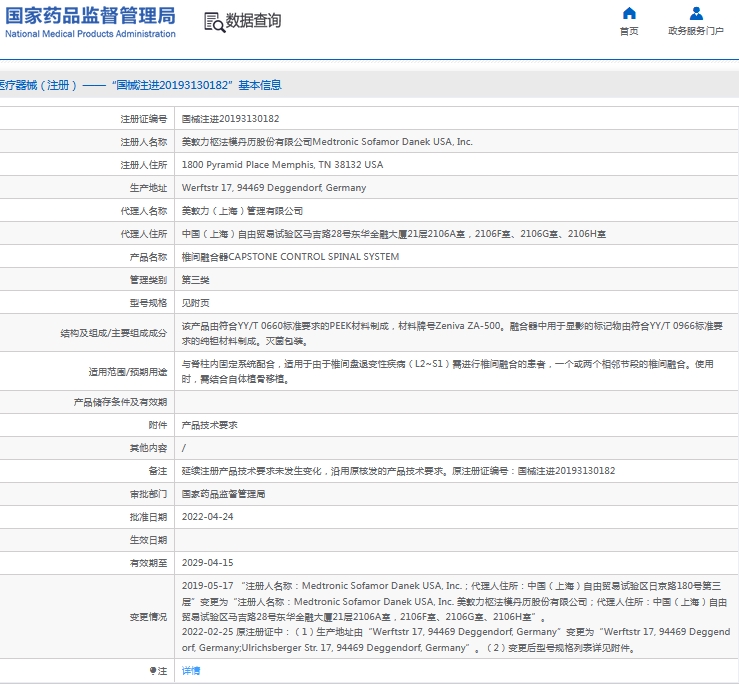Click approval date 2022-04-24
The image size is (739, 686).
coord(207,517)
